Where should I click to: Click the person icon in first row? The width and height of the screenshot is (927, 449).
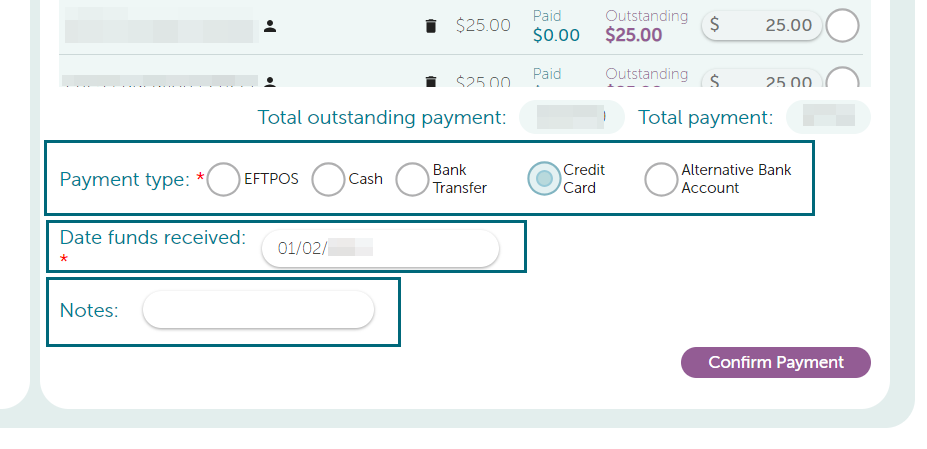point(270,26)
